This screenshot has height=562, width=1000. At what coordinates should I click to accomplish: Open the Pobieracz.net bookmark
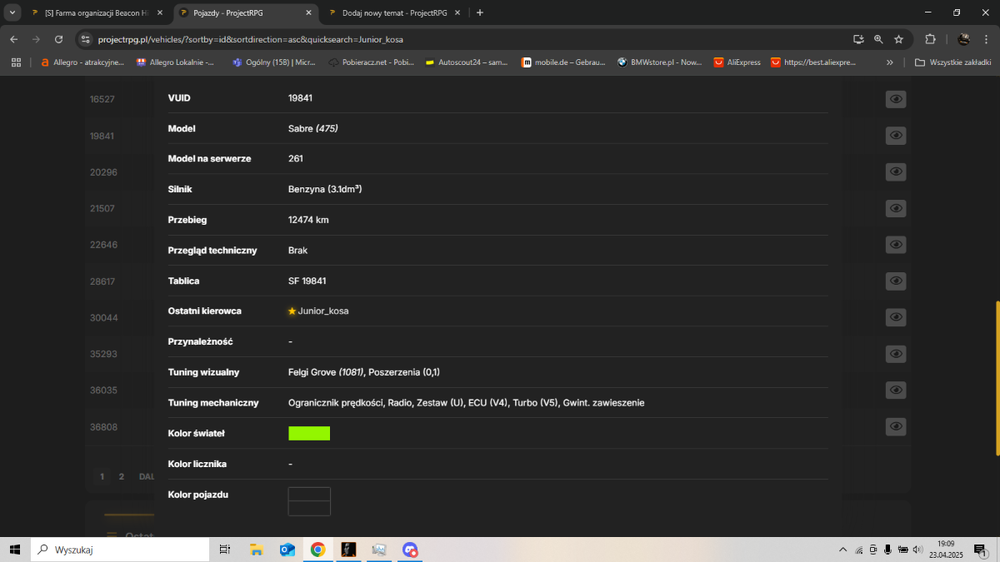[371, 63]
